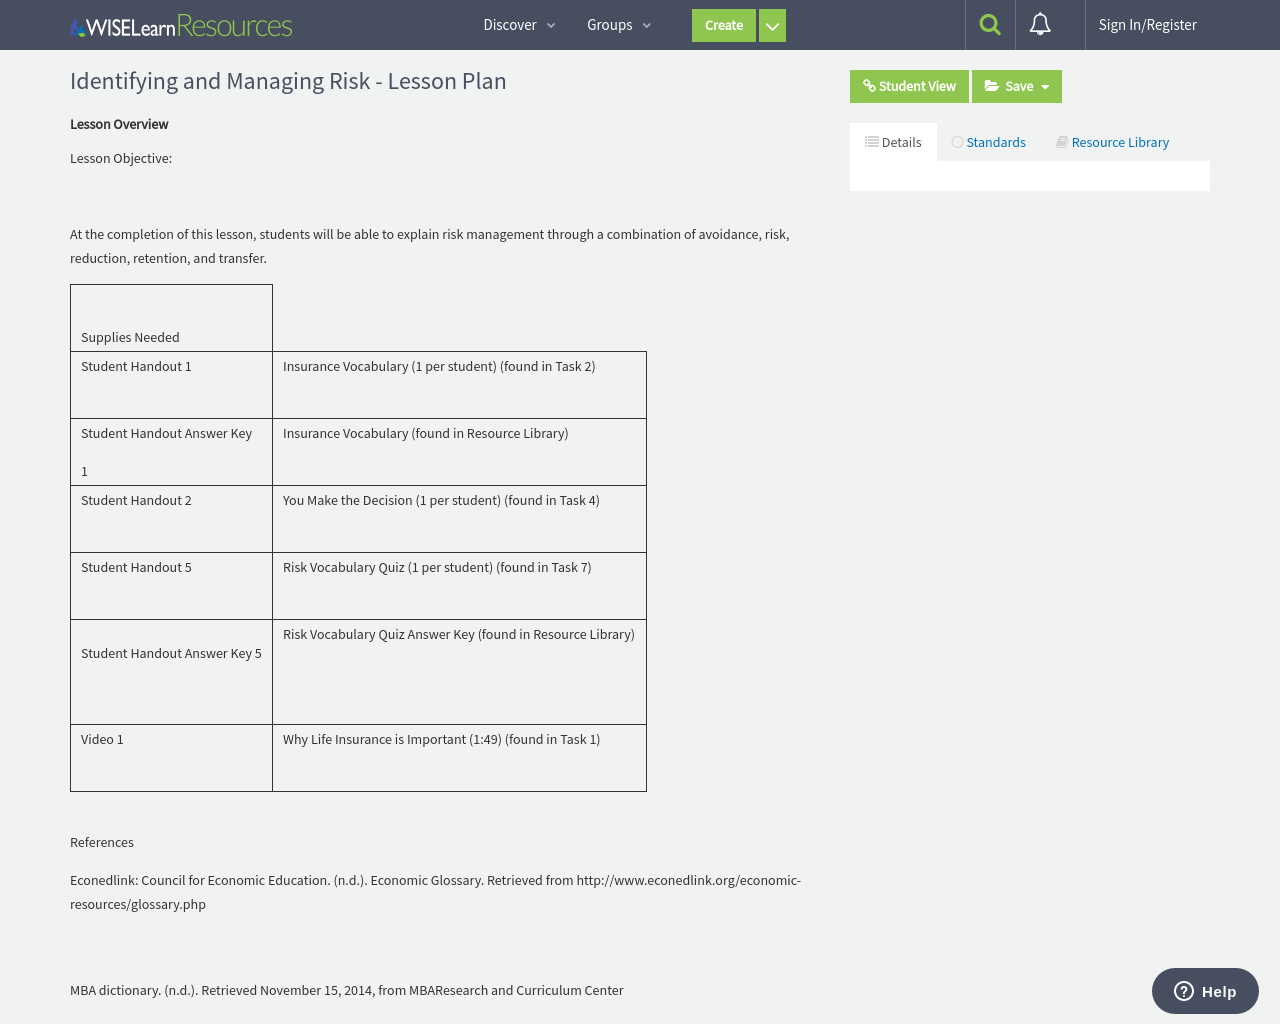Switch to the Resource Library tab
The height and width of the screenshot is (1024, 1280).
click(1120, 141)
